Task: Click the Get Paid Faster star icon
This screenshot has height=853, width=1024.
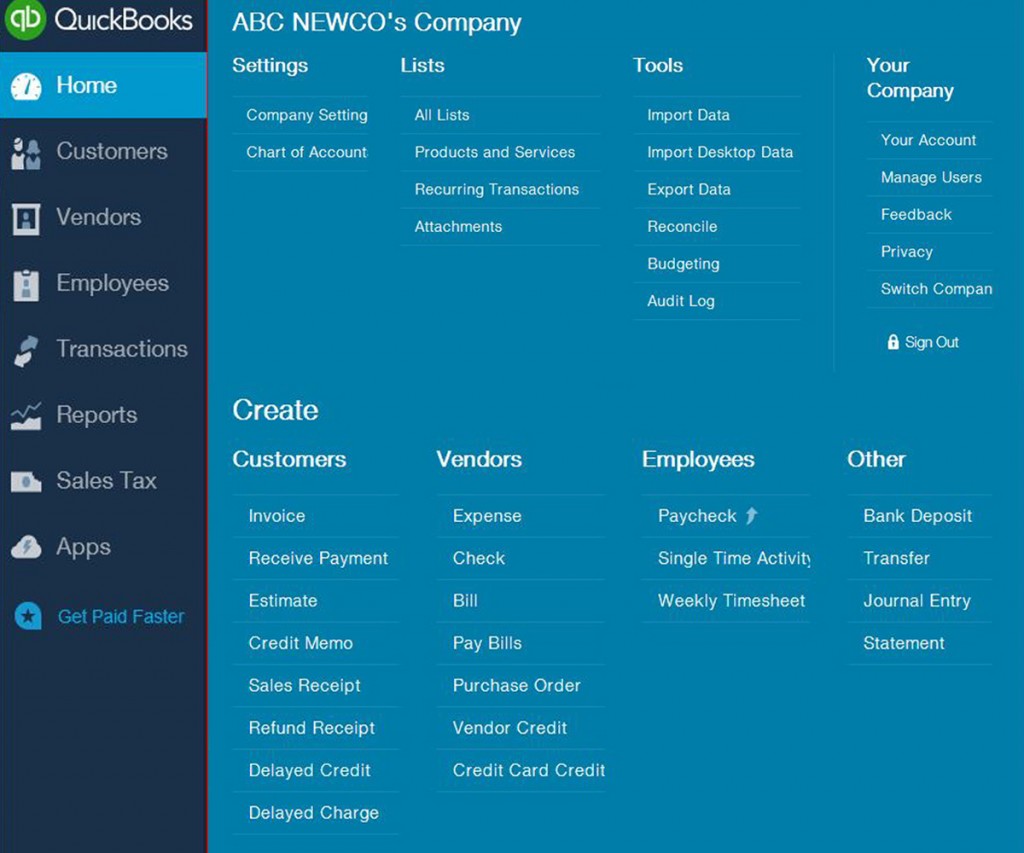Action: 28,616
